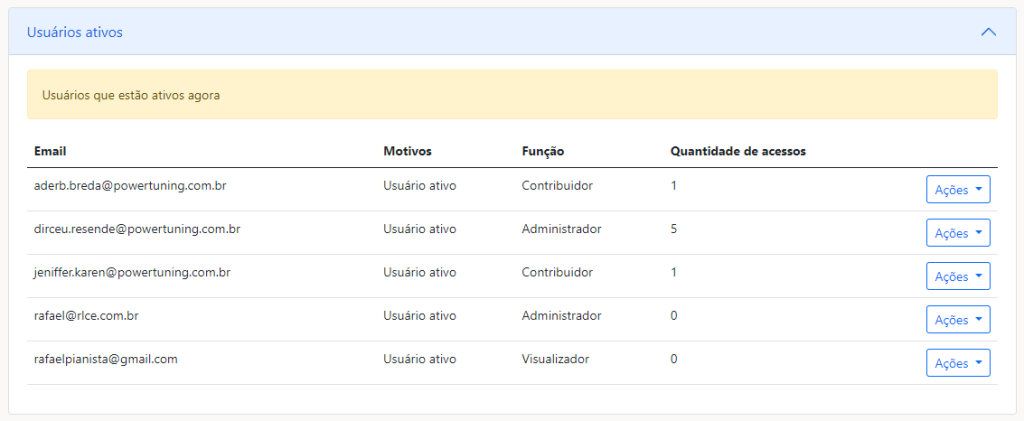Click the Função column header
The width and height of the screenshot is (1024, 421).
543,151
